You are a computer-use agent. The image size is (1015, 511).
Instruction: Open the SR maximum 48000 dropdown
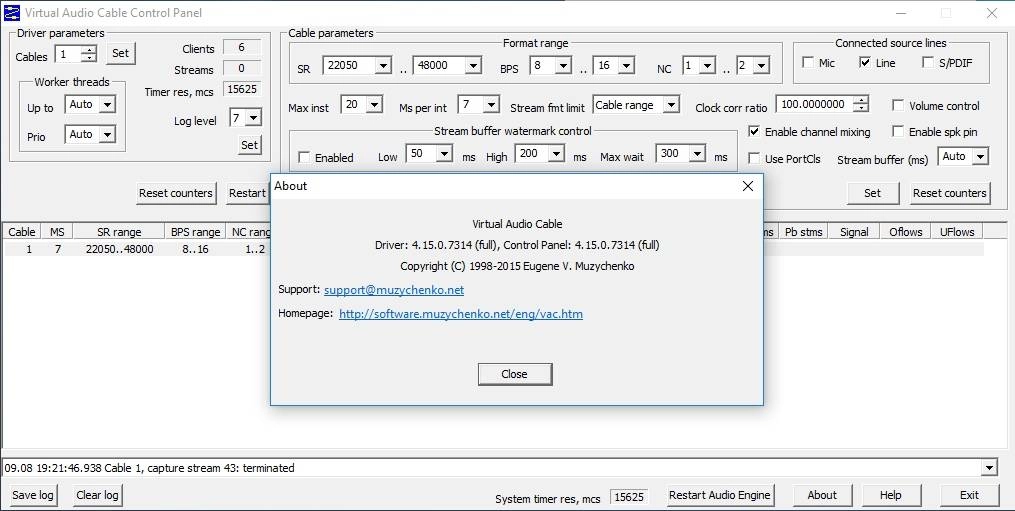click(x=473, y=65)
